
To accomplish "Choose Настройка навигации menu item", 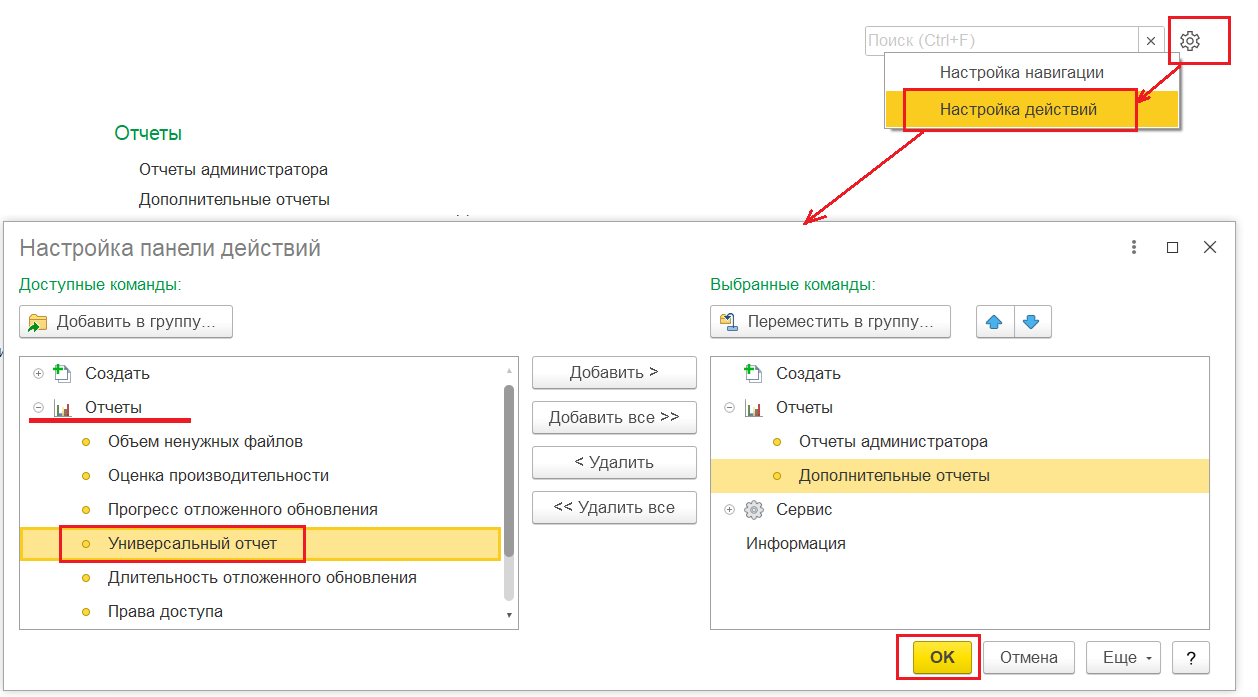I will [1021, 73].
